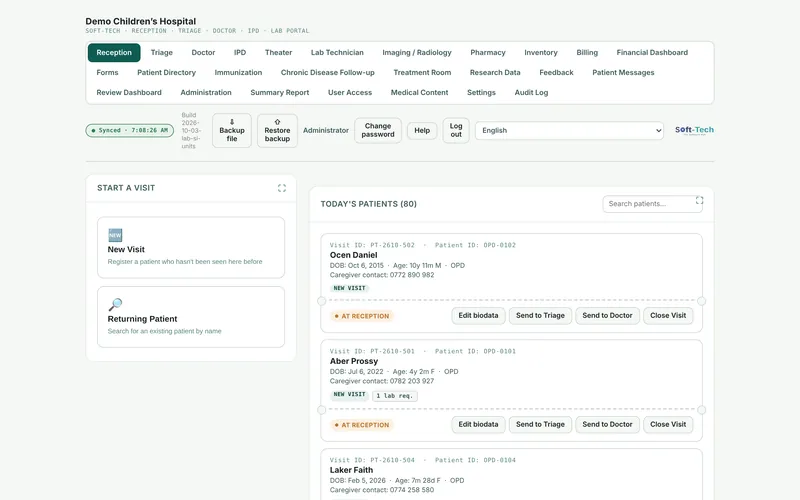This screenshot has width=800, height=500.
Task: Open the User Access tab
Action: [349, 92]
